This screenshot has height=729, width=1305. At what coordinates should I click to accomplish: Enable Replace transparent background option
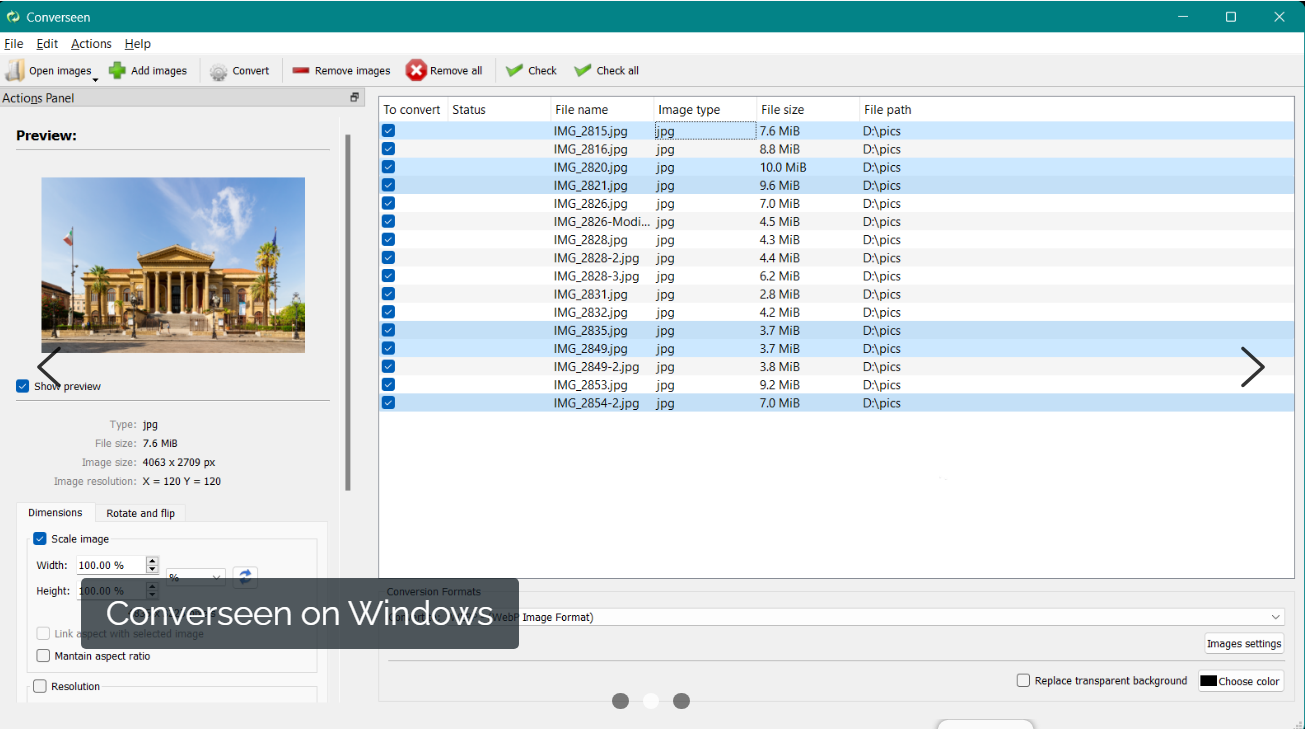[1023, 681]
